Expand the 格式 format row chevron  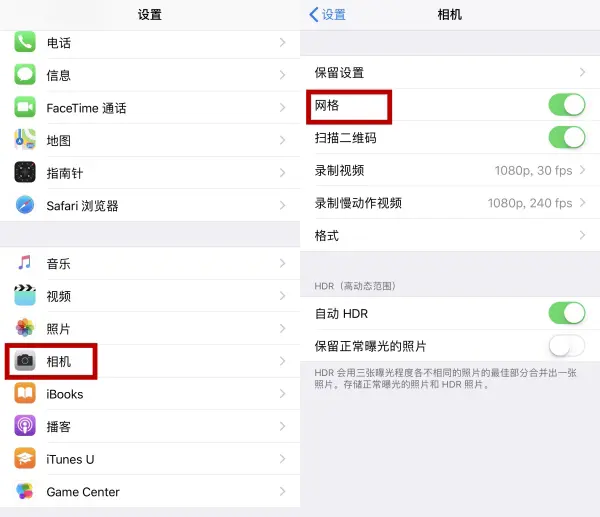[582, 235]
